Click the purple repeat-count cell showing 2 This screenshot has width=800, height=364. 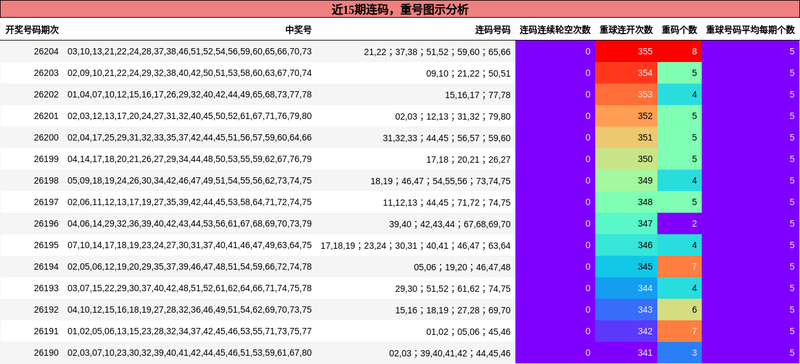click(680, 224)
